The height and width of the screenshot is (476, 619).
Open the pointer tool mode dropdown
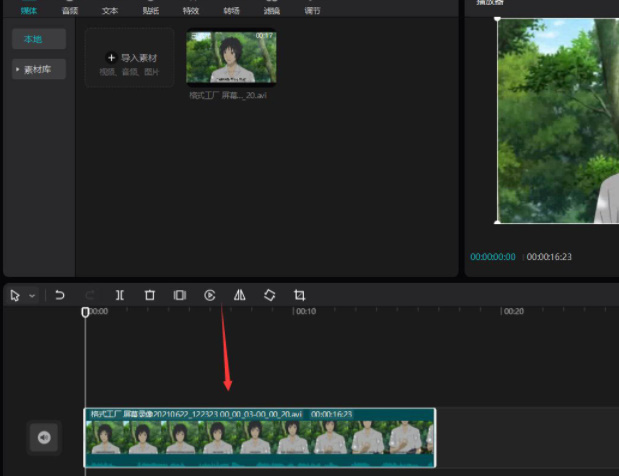[32, 296]
